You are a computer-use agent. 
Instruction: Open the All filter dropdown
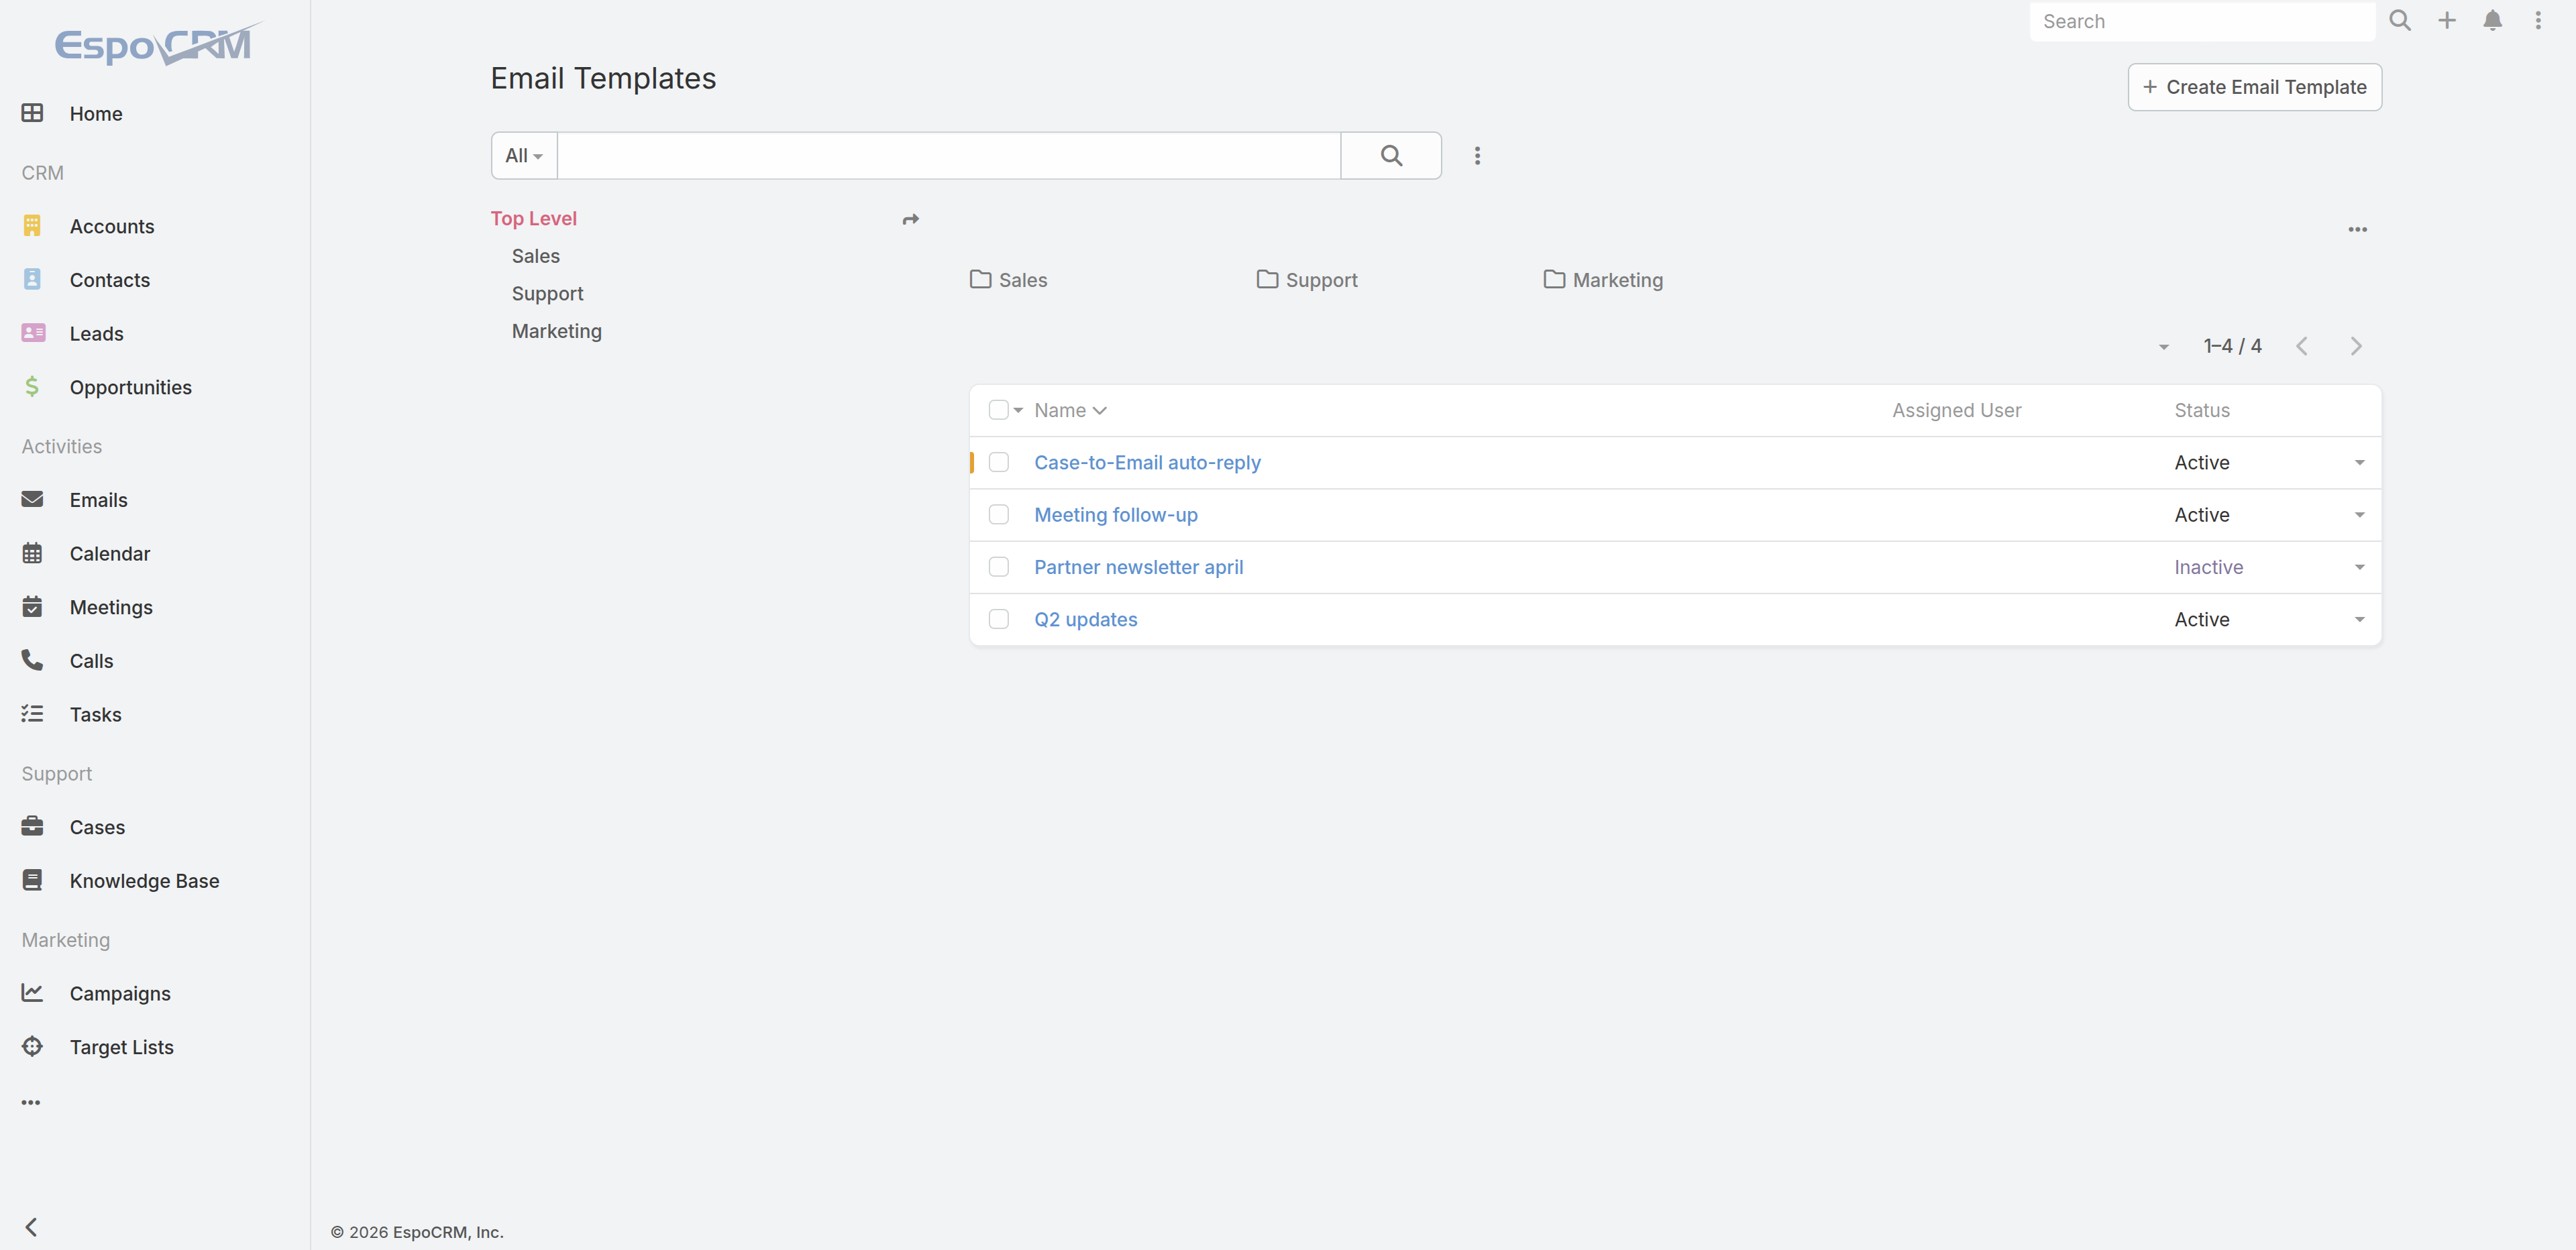(x=523, y=155)
